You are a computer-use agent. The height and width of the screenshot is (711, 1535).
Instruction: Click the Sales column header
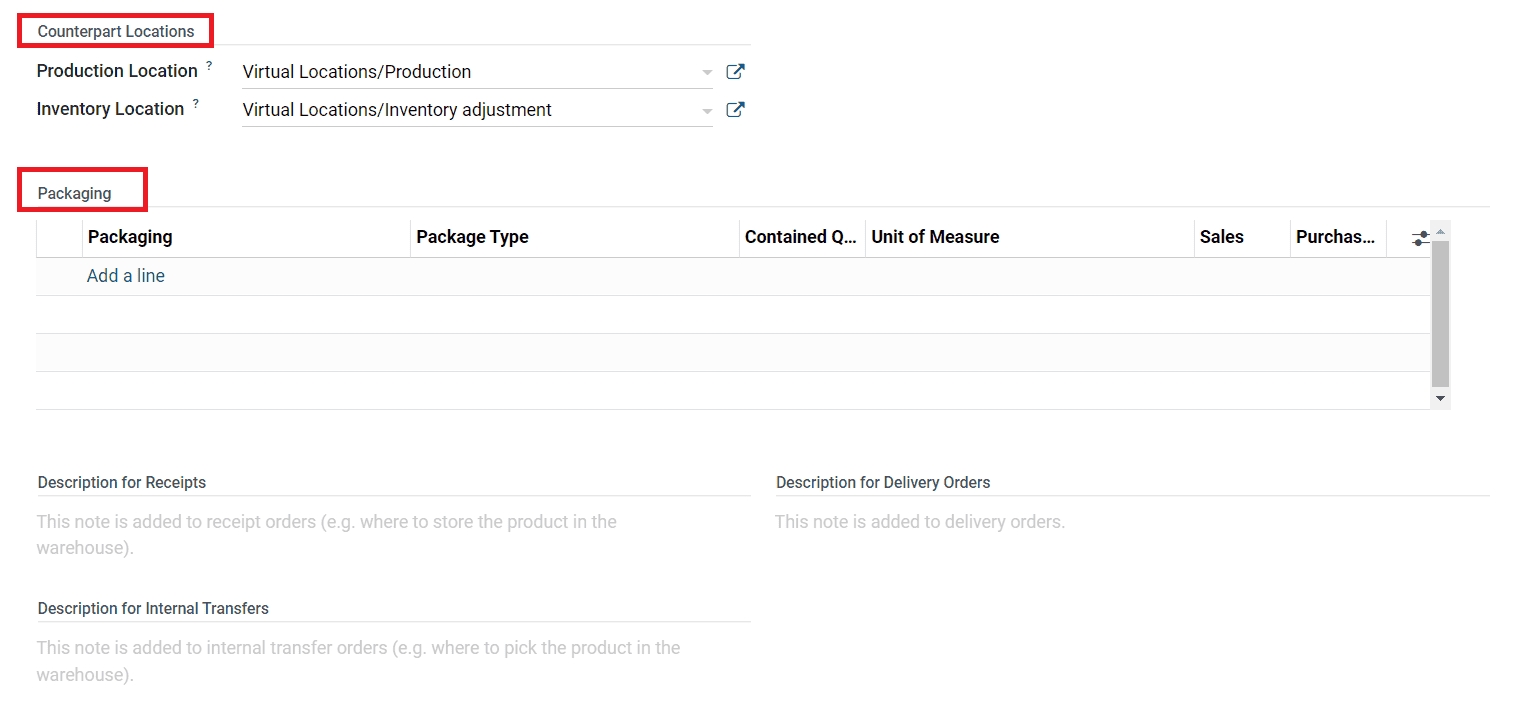point(1221,237)
